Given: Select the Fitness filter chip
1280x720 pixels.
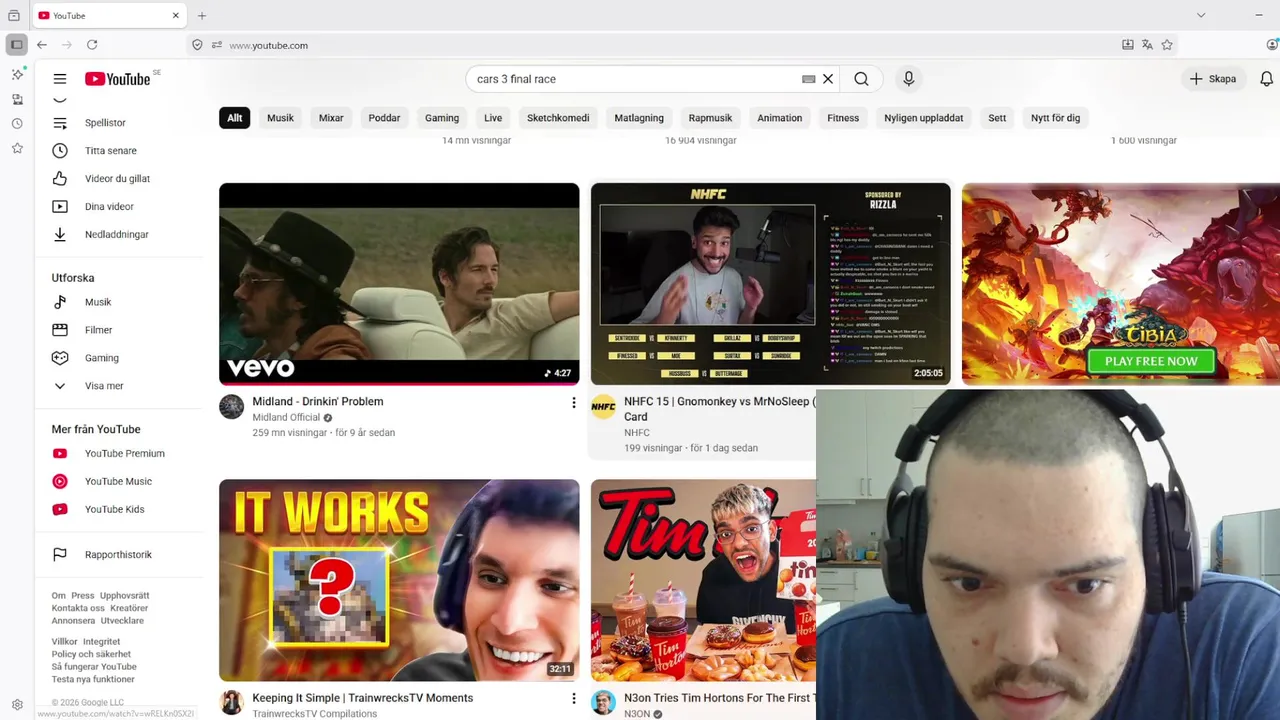Looking at the screenshot, I should point(843,118).
